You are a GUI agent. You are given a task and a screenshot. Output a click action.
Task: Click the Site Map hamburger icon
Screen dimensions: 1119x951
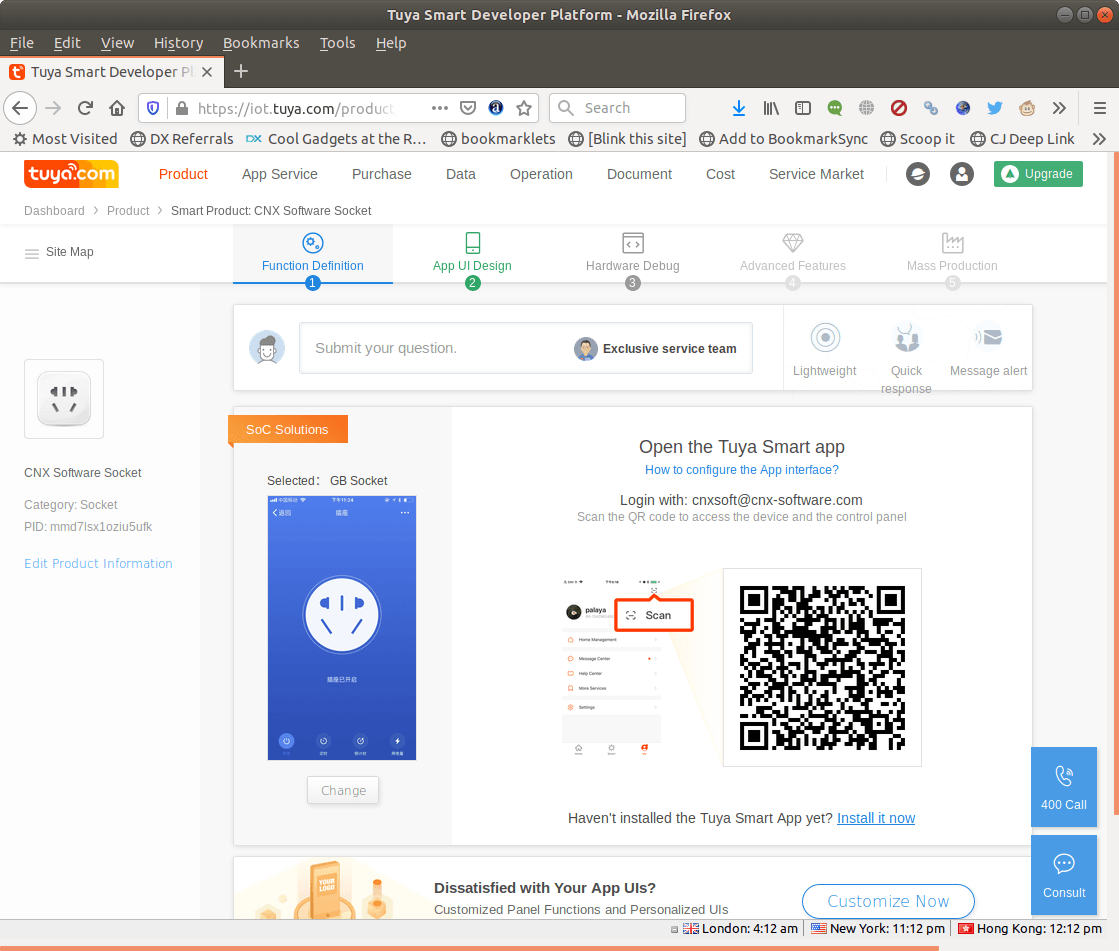[31, 253]
